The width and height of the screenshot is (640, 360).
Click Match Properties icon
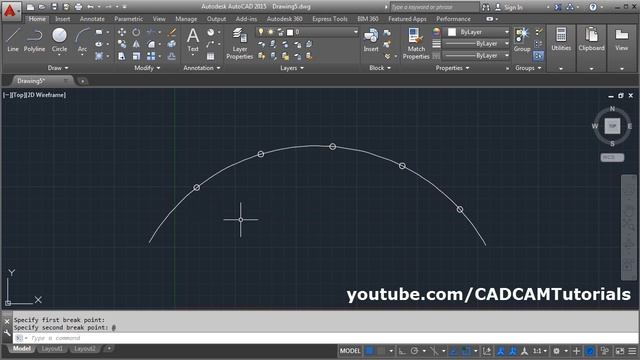[416, 44]
